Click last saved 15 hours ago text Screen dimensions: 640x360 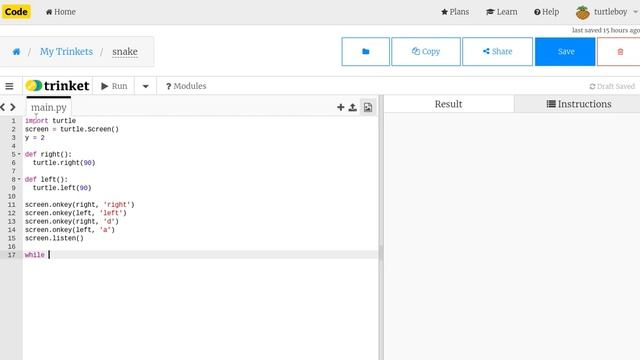(606, 30)
